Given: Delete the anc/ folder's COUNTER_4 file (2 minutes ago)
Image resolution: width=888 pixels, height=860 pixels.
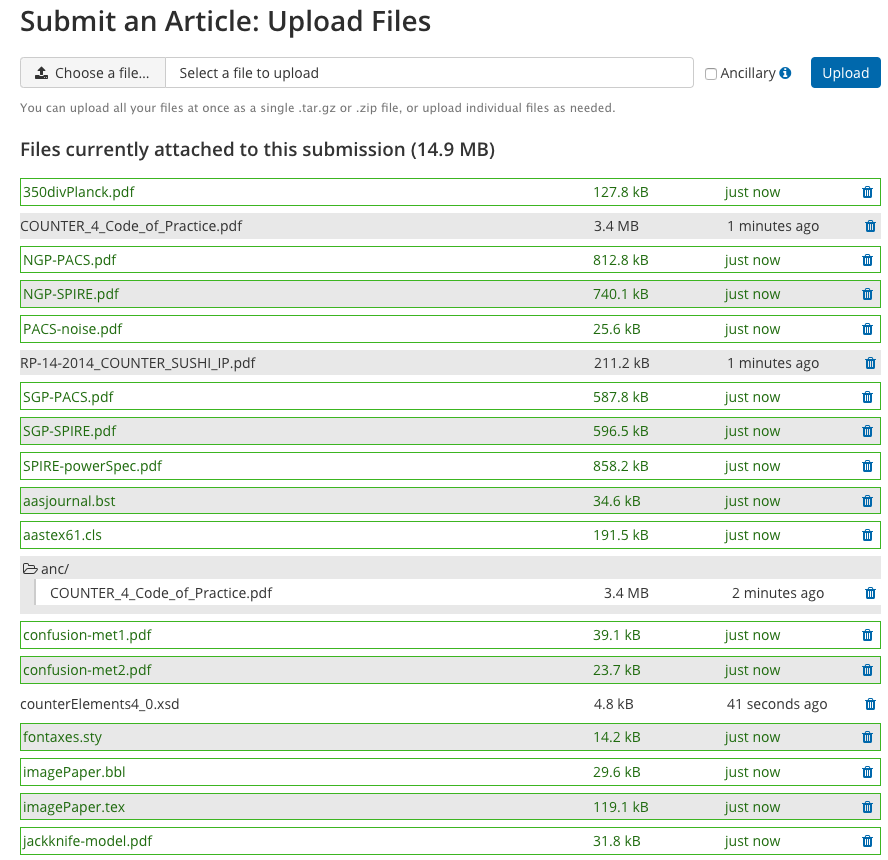Looking at the screenshot, I should tap(870, 593).
